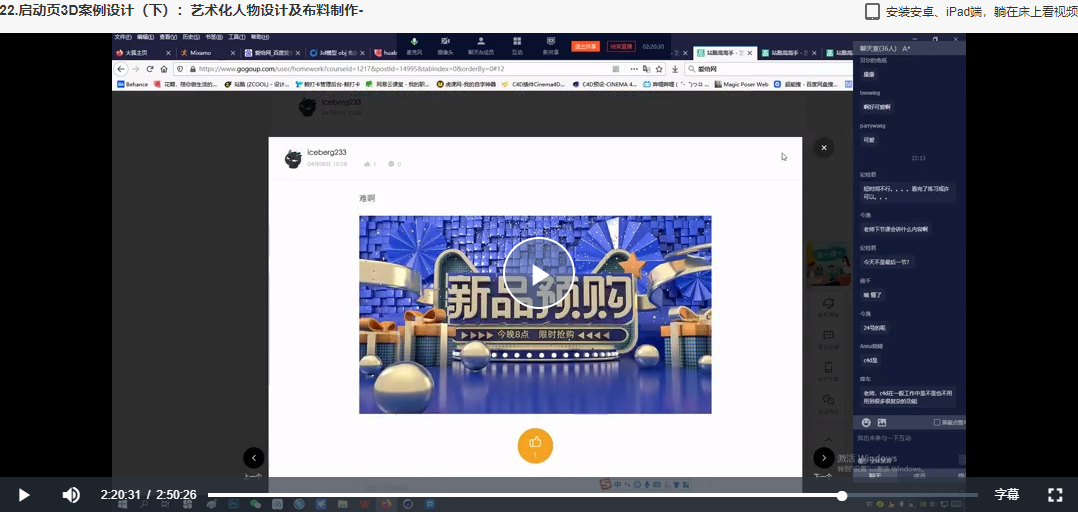Open browser downloads arrow icon

[675, 69]
